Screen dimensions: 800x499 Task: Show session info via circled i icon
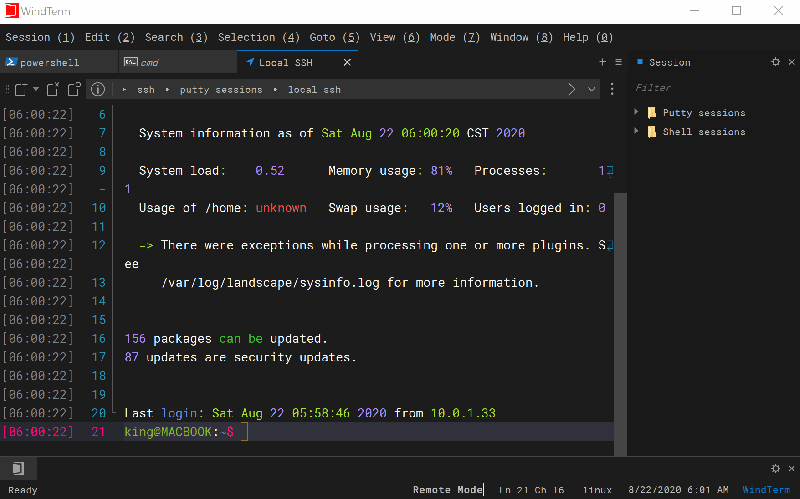tap(97, 90)
